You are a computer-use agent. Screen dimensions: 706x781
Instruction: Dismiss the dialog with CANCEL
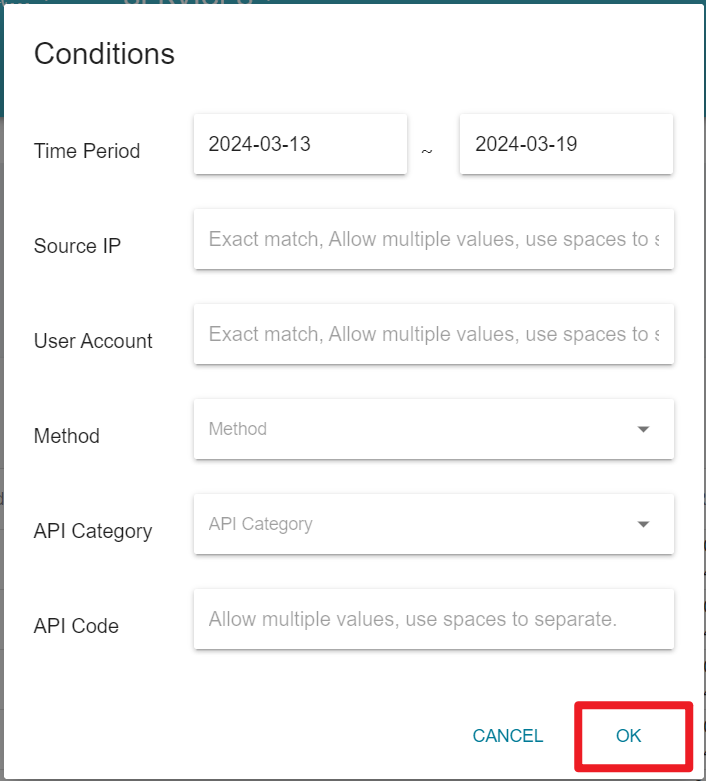508,736
